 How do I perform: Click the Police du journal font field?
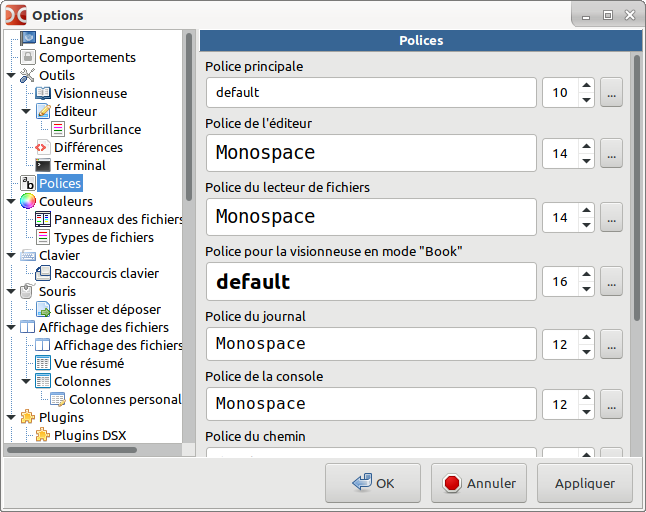click(370, 344)
